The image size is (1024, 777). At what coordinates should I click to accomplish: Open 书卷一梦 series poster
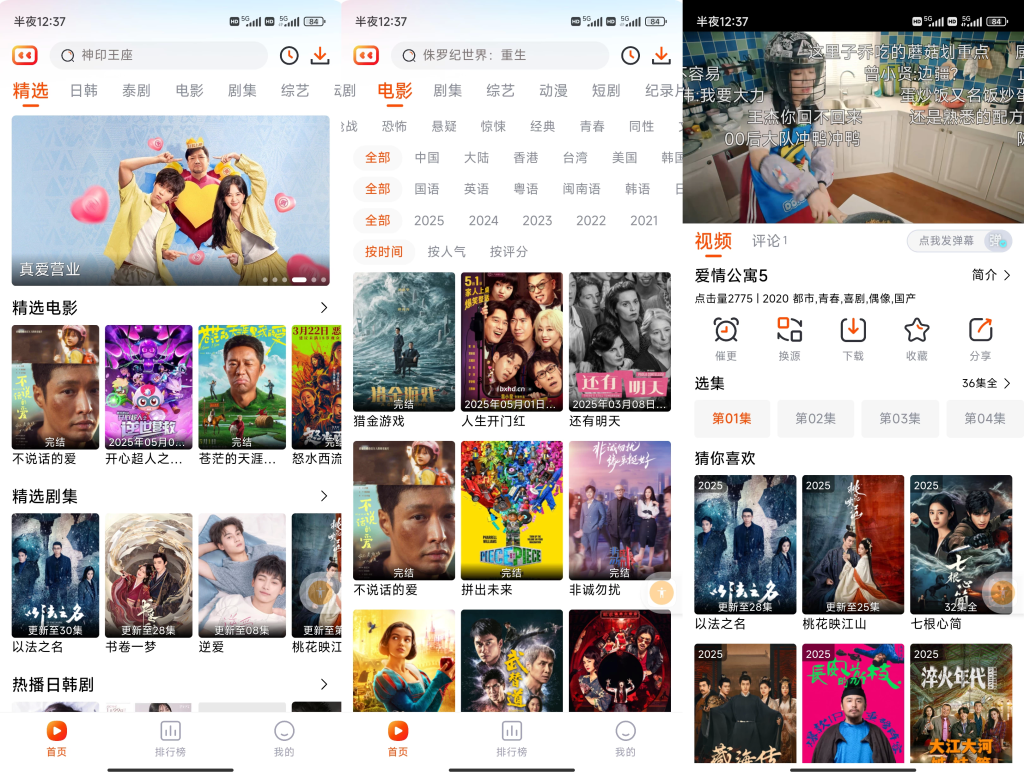click(149, 575)
